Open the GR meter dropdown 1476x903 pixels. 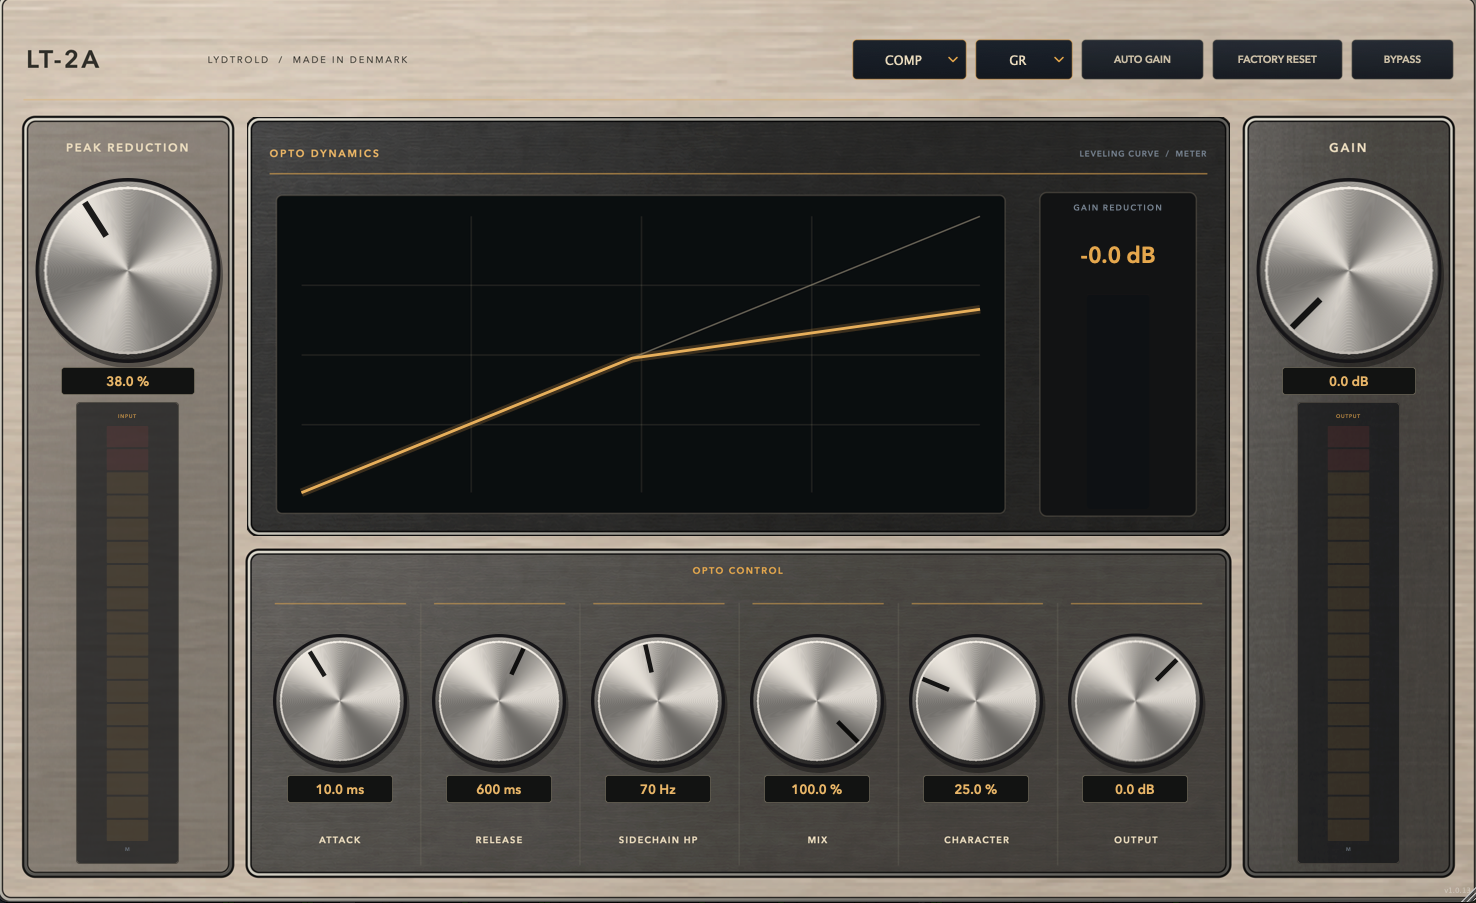(x=1024, y=60)
